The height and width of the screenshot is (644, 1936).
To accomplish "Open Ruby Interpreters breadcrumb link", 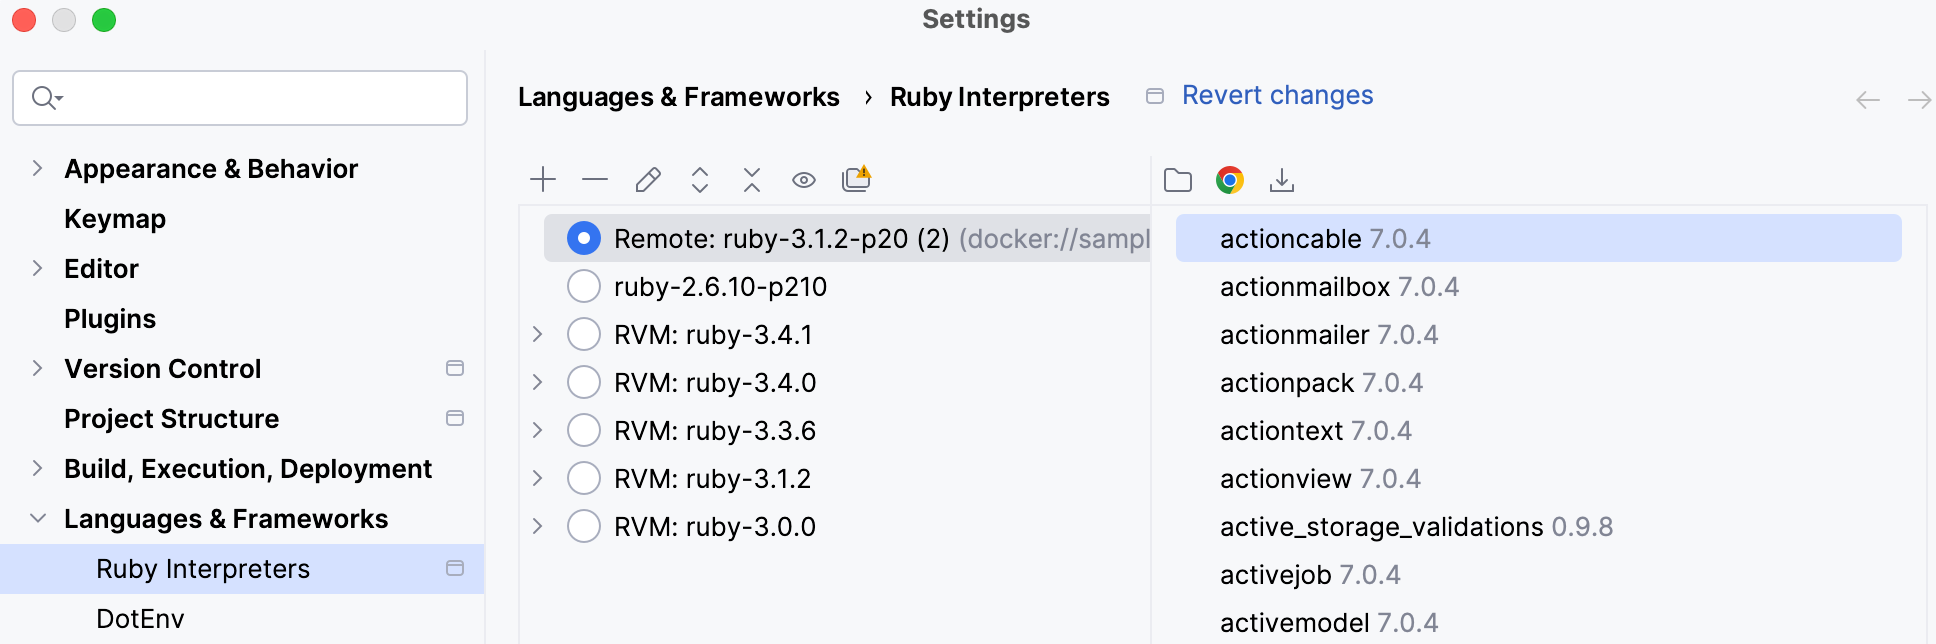I will 999,96.
